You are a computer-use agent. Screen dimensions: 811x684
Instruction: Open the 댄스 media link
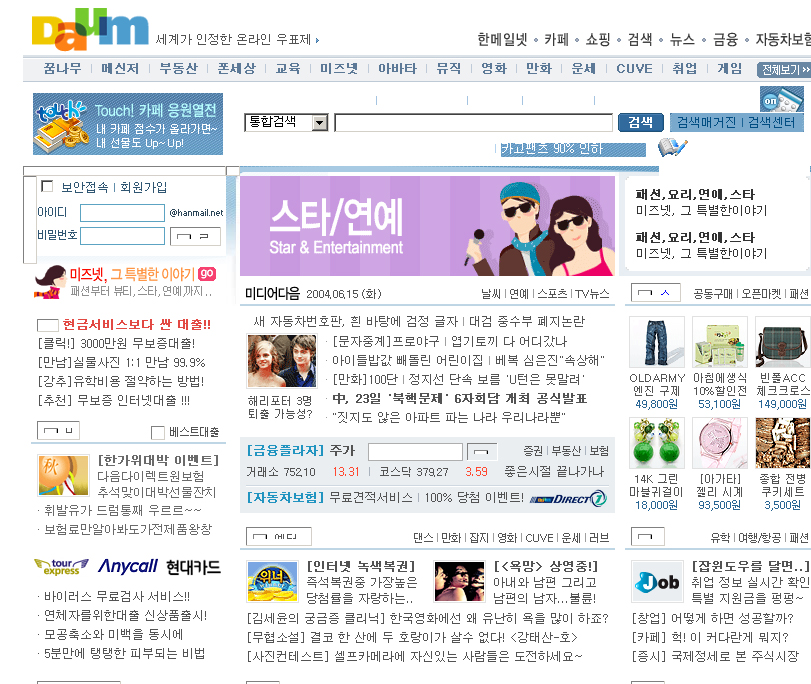click(x=423, y=538)
